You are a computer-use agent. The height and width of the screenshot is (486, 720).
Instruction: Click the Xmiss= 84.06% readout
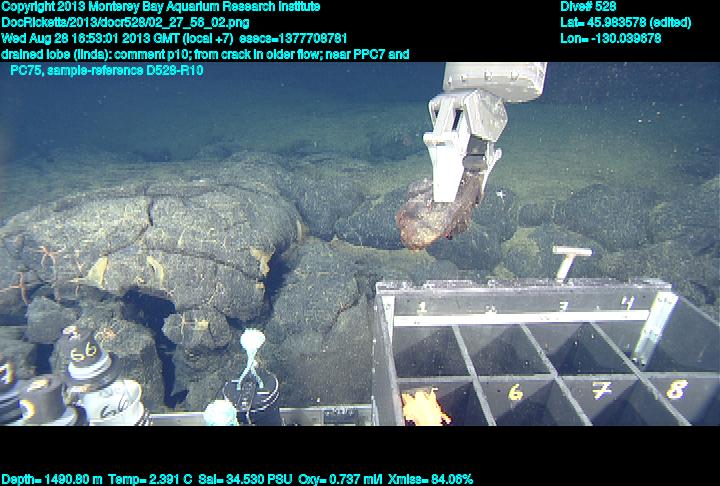(430, 480)
